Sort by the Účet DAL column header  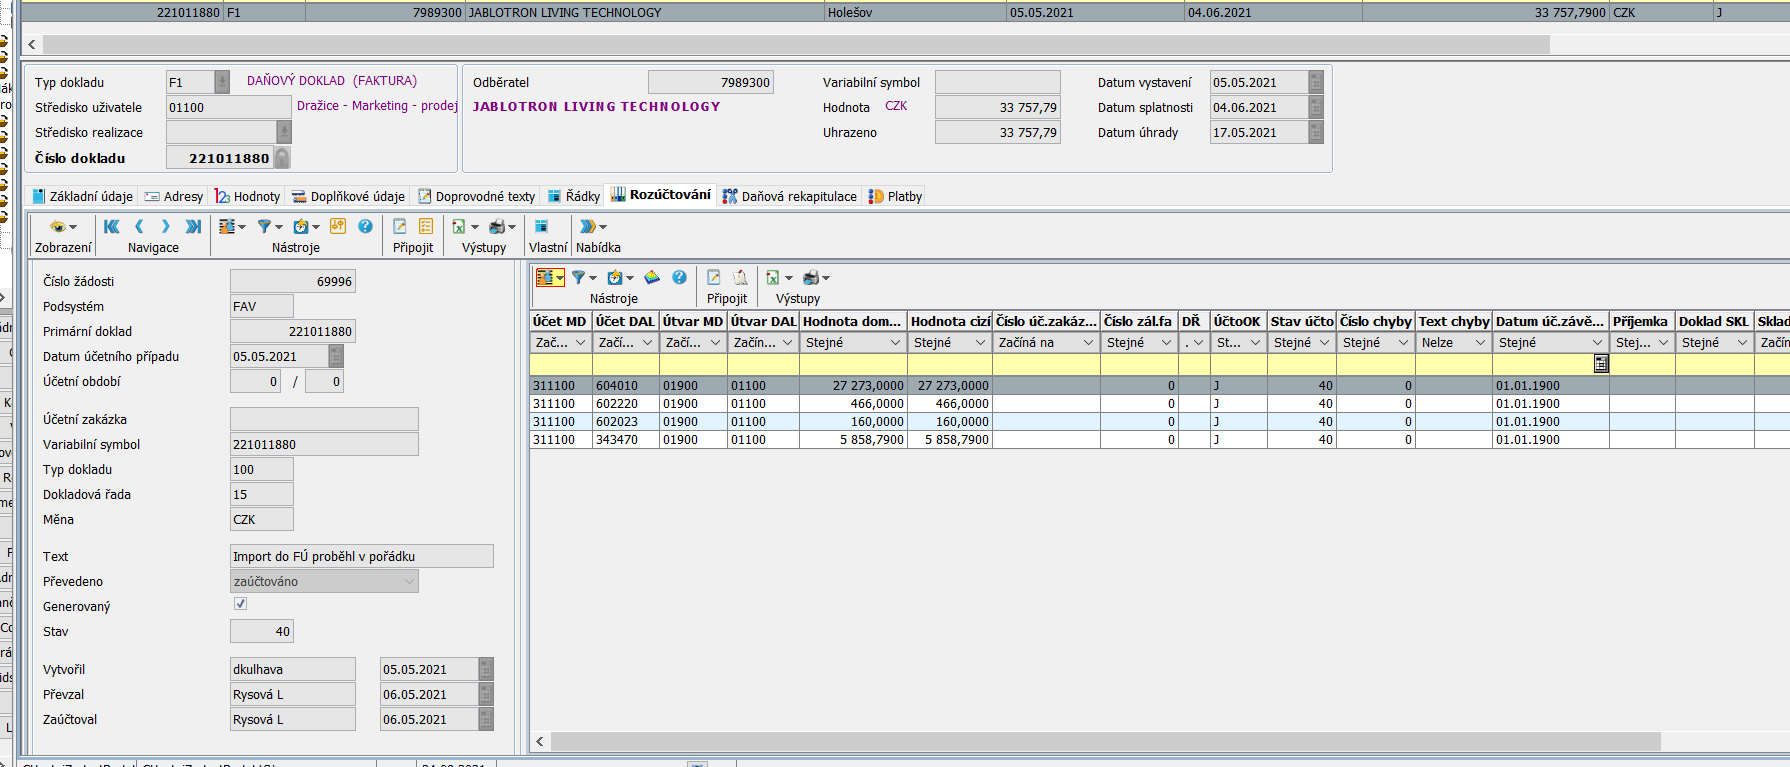point(625,321)
